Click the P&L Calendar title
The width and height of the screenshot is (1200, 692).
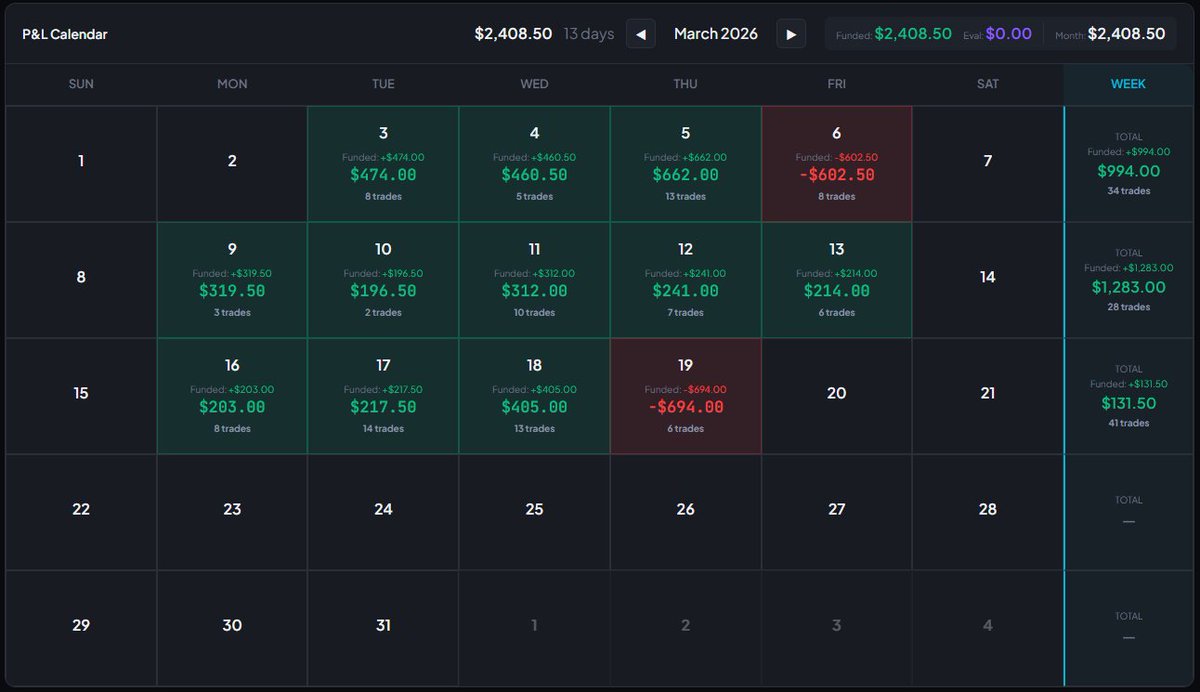click(65, 34)
